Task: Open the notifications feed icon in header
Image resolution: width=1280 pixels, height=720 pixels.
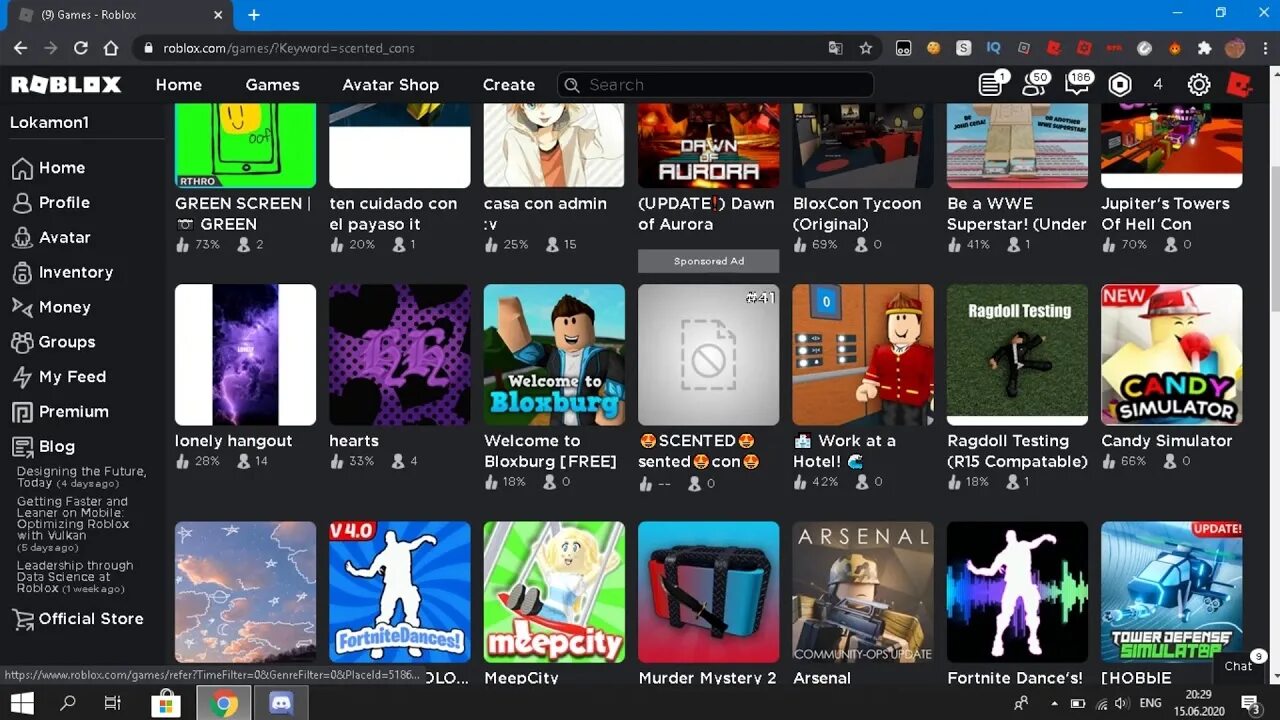Action: click(x=990, y=85)
